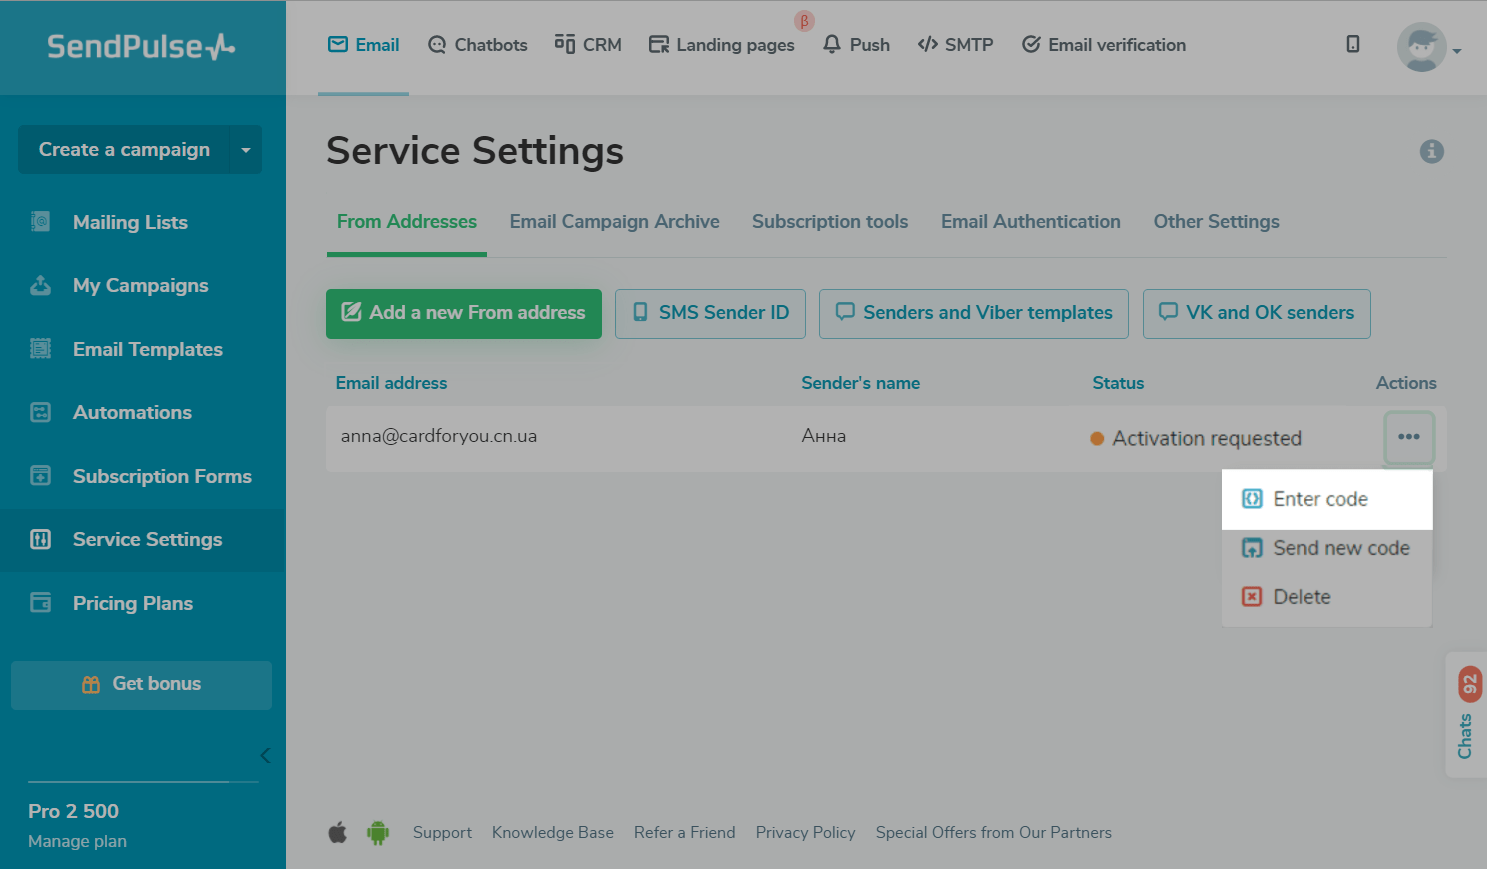
Task: Click the three-dots actions button for anna@cardforyou.cn.ua
Action: click(x=1409, y=438)
